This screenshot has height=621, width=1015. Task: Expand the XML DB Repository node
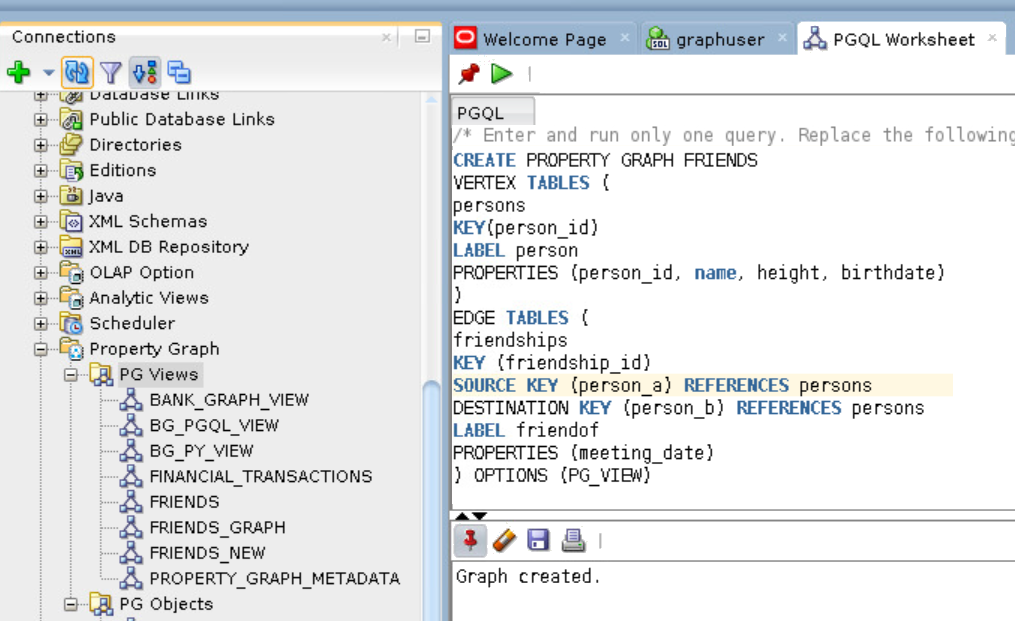point(41,247)
